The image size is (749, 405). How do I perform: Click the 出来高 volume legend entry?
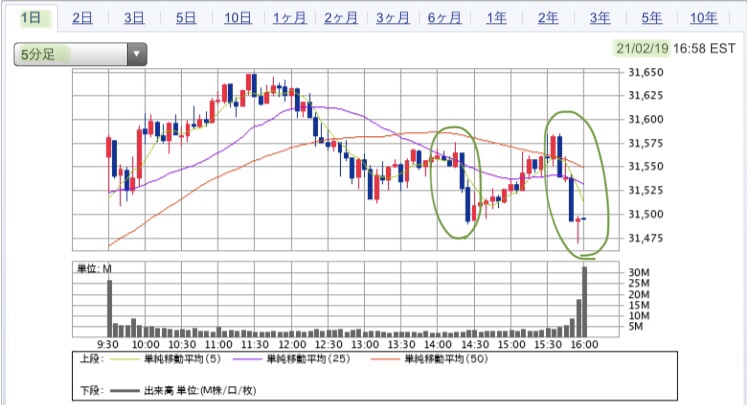[x=200, y=391]
